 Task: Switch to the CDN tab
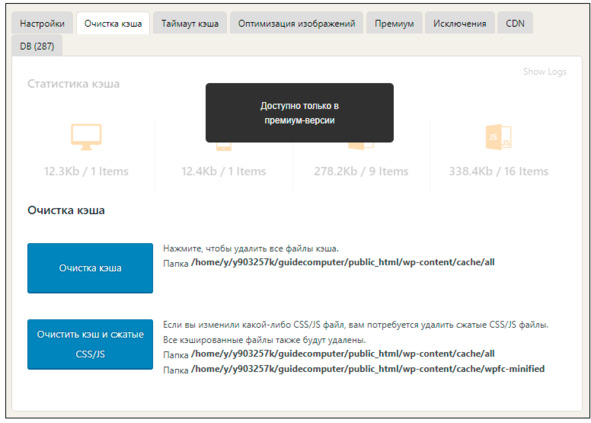(x=515, y=23)
